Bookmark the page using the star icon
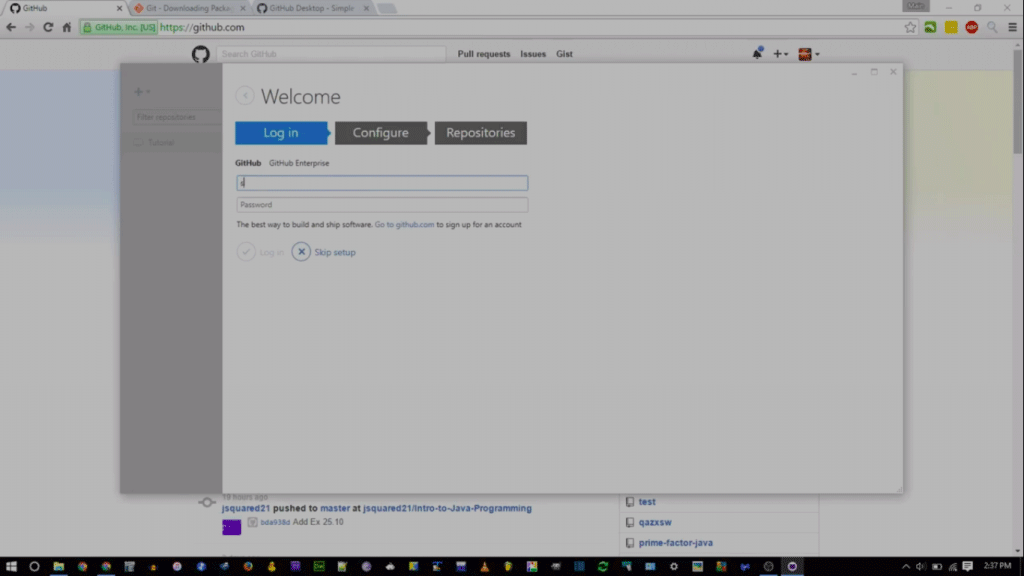Viewport: 1024px width, 576px height. [x=911, y=27]
